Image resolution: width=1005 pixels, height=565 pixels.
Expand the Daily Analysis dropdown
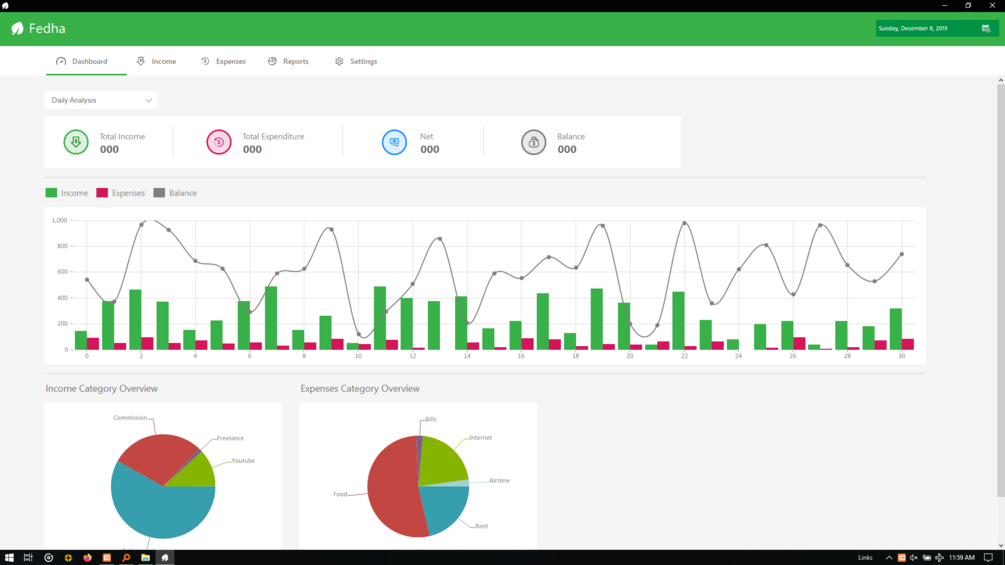click(101, 100)
